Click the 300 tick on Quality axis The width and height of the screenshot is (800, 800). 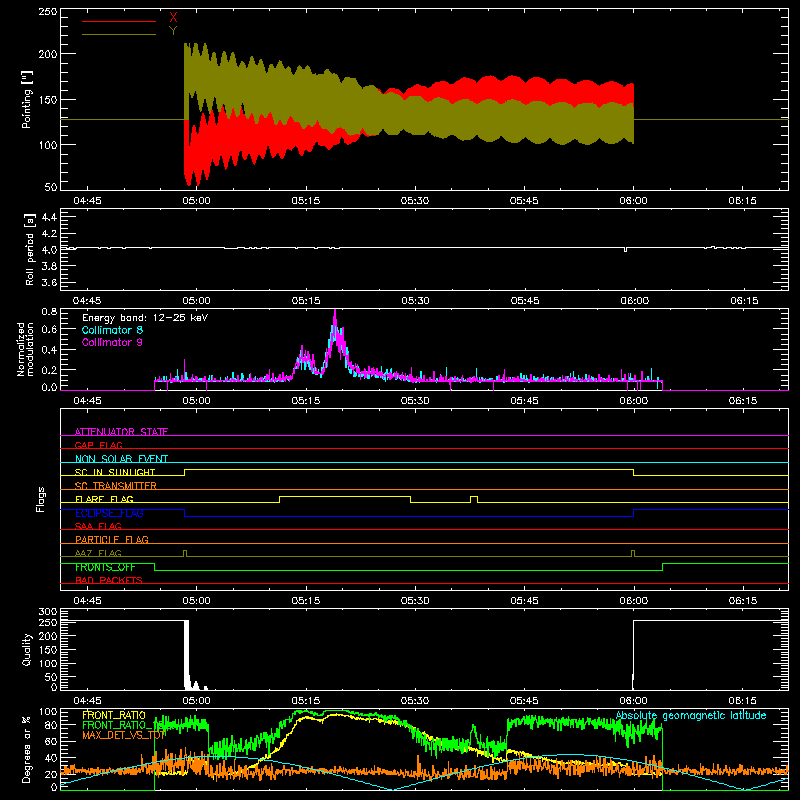pyautogui.click(x=48, y=611)
